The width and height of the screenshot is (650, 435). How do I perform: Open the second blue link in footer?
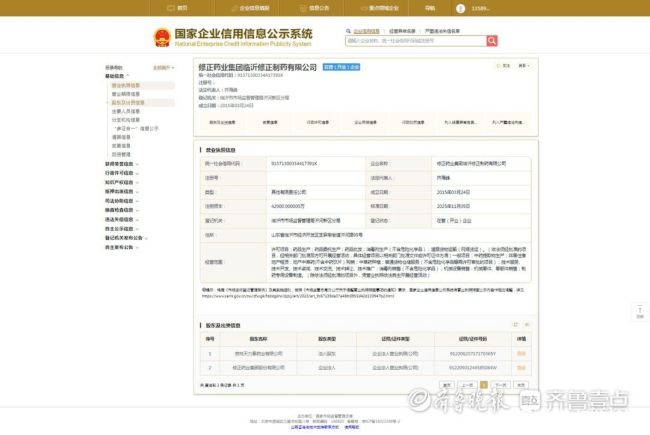pyautogui.click(x=352, y=427)
